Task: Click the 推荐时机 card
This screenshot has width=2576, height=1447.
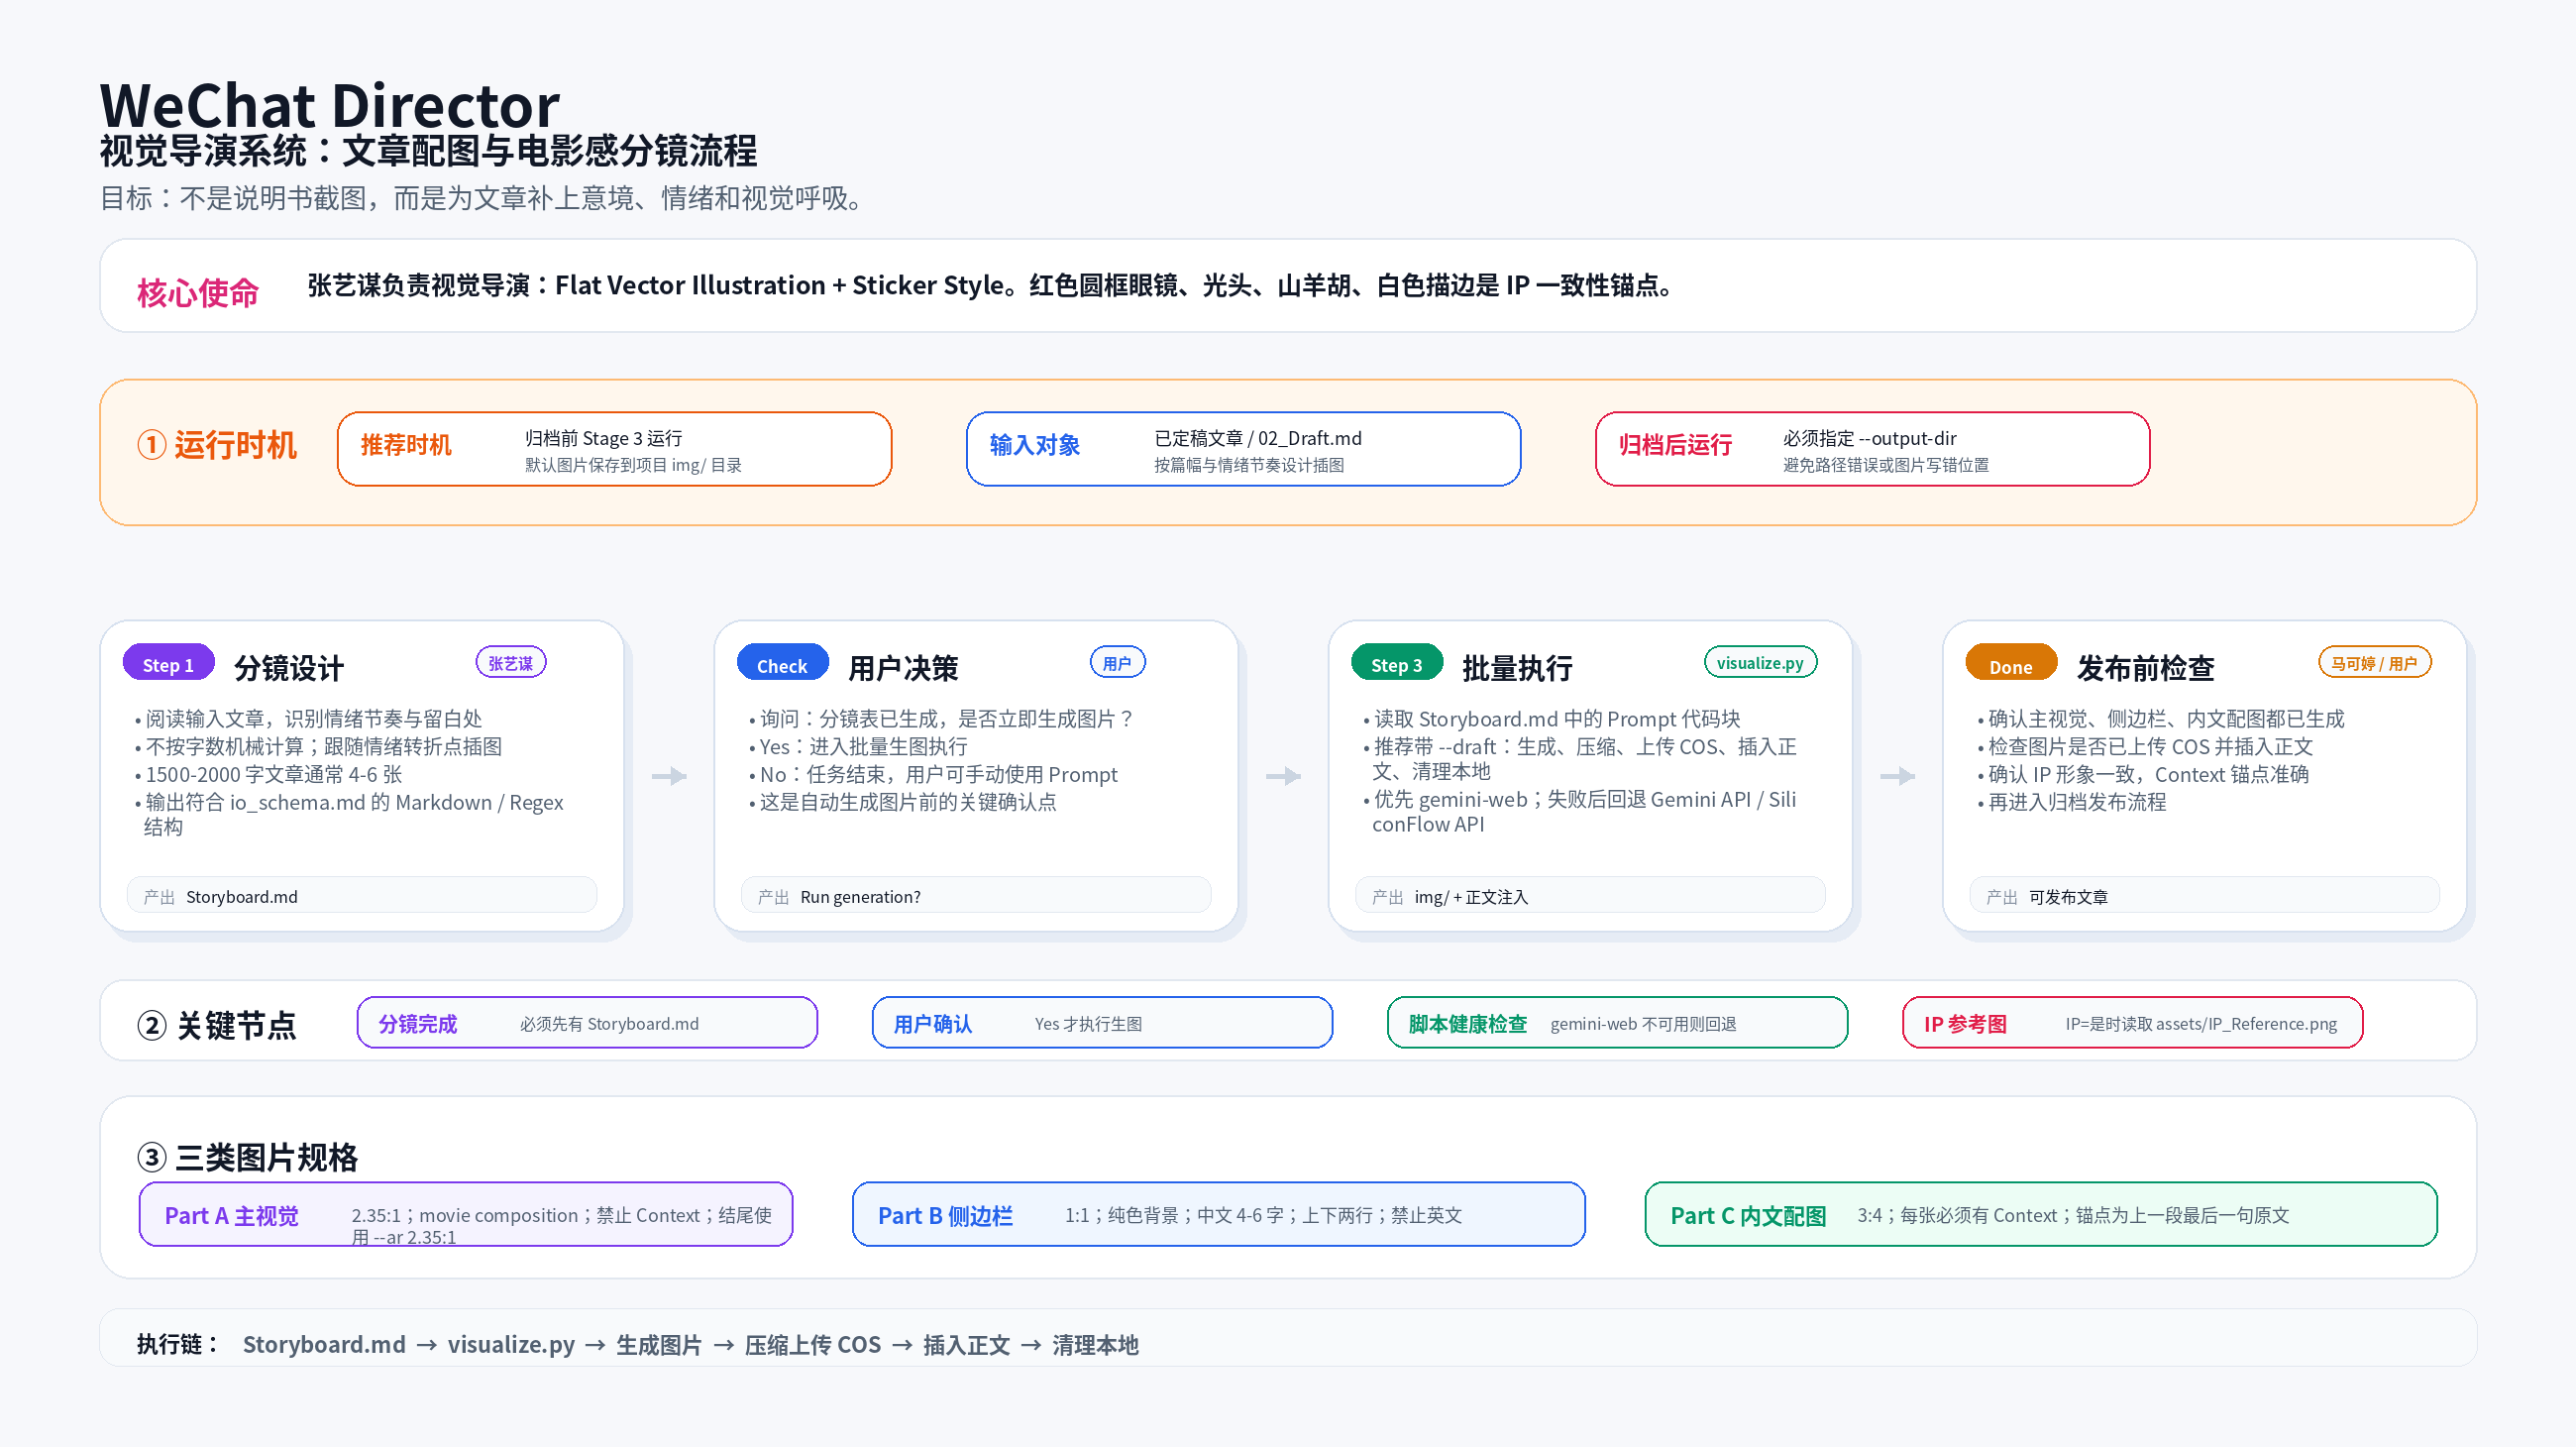Action: [614, 449]
